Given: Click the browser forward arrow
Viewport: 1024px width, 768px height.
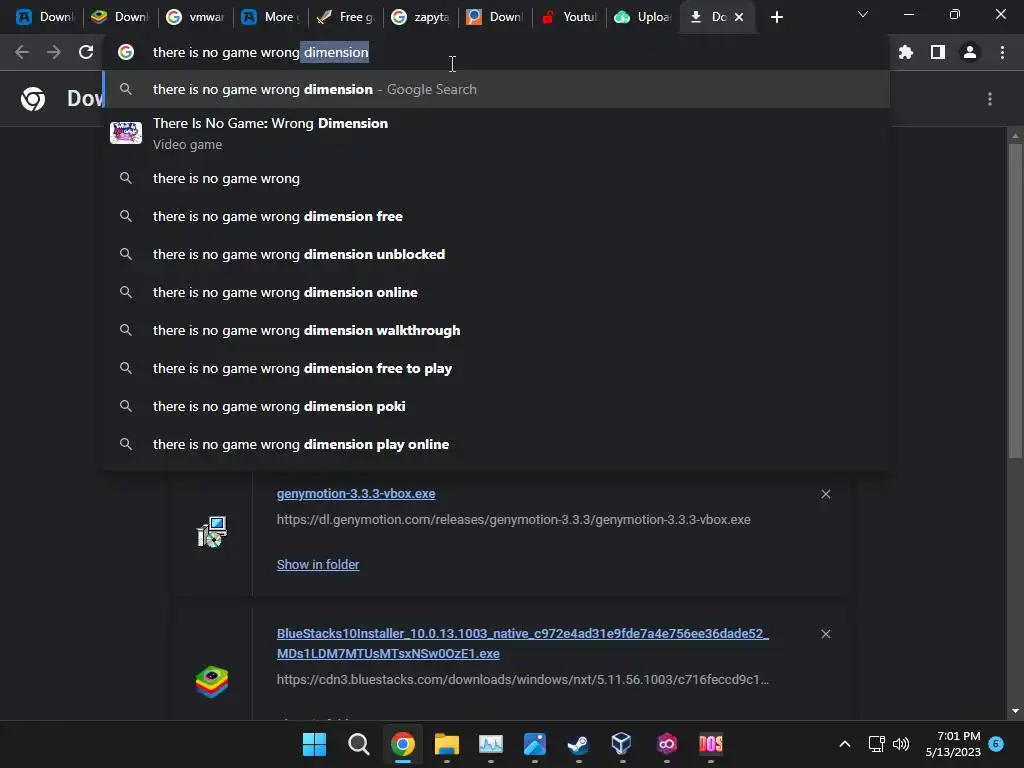Looking at the screenshot, I should 54,52.
